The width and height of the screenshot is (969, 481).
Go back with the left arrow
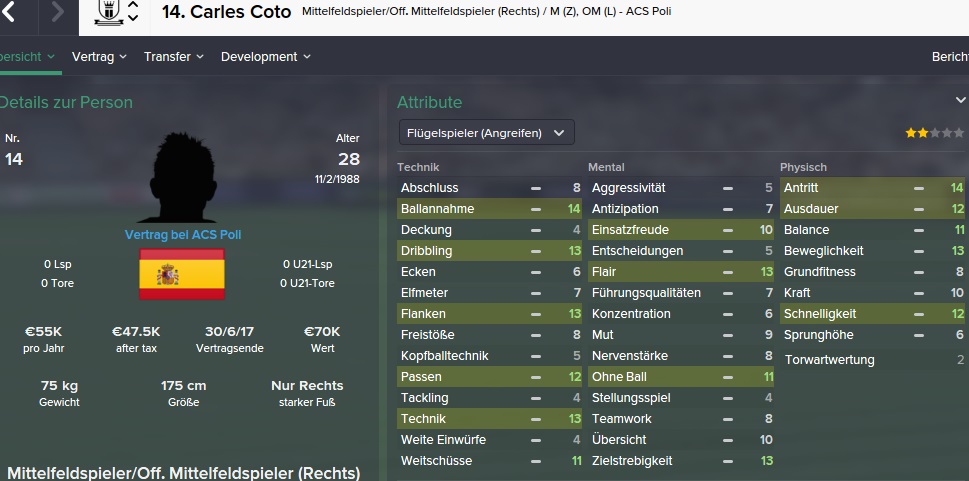(10, 12)
